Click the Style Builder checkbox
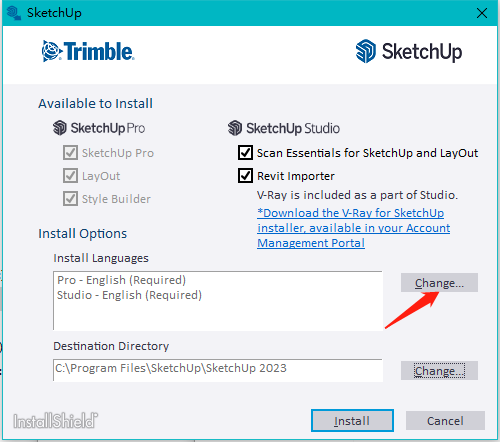The image size is (500, 442). (x=70, y=199)
